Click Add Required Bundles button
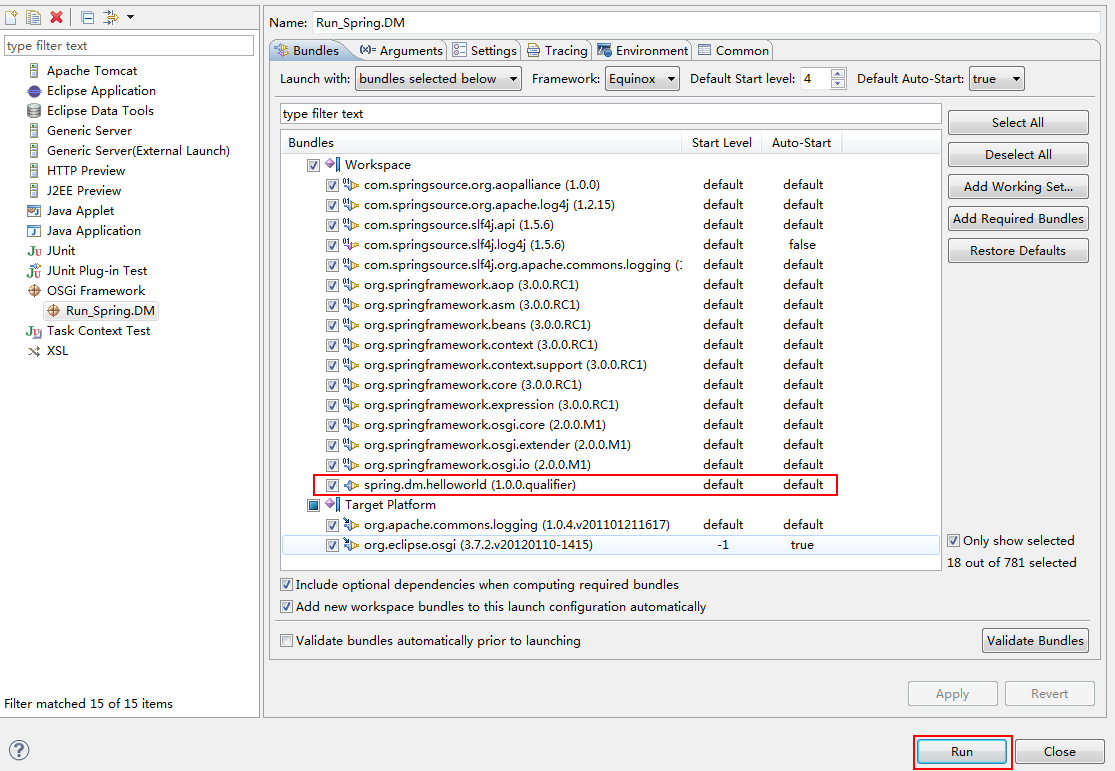Screen dimensions: 1115x771 click(x=1018, y=218)
